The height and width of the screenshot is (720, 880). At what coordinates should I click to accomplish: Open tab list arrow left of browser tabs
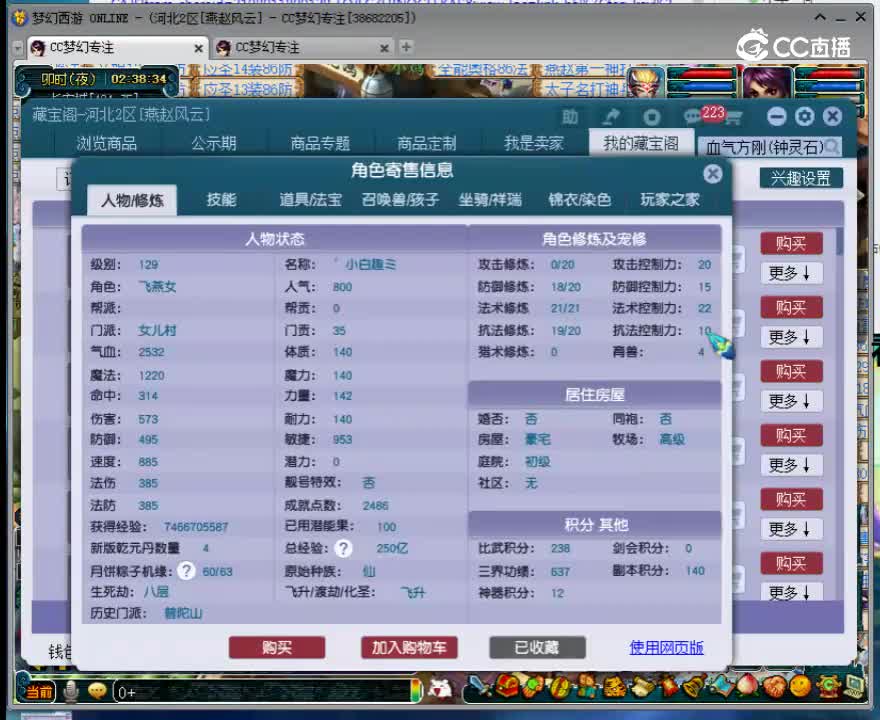click(x=18, y=48)
